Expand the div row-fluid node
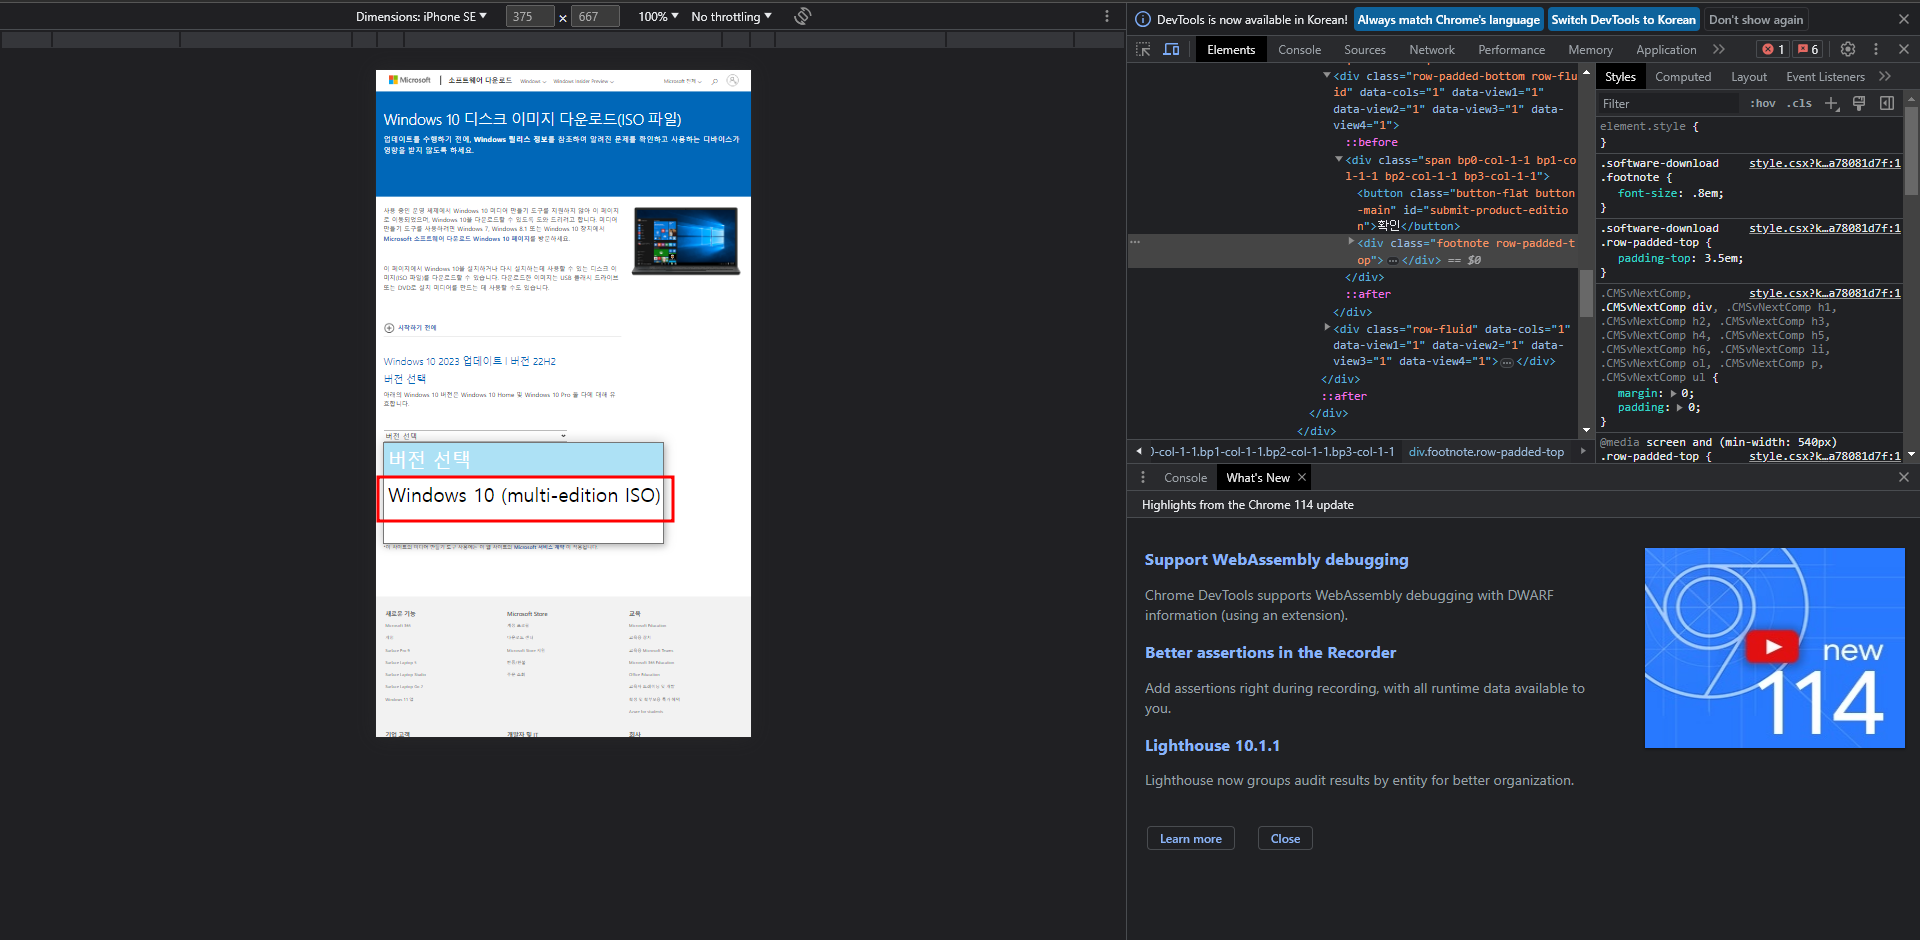The width and height of the screenshot is (1920, 940). [x=1327, y=327]
